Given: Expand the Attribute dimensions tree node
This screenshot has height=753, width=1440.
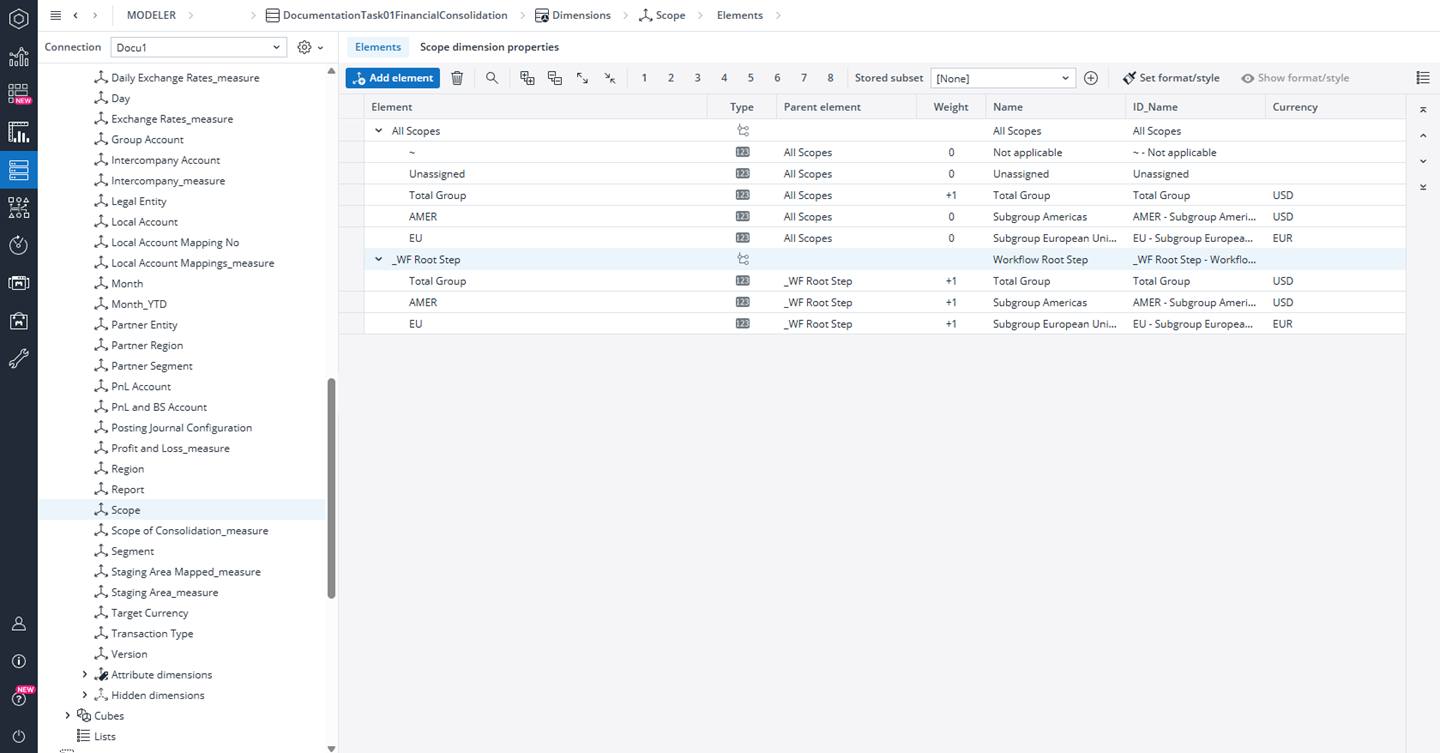Looking at the screenshot, I should 85,675.
